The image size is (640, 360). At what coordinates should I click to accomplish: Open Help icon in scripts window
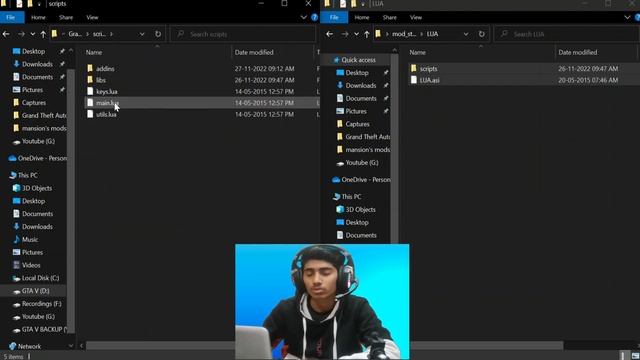click(x=314, y=18)
